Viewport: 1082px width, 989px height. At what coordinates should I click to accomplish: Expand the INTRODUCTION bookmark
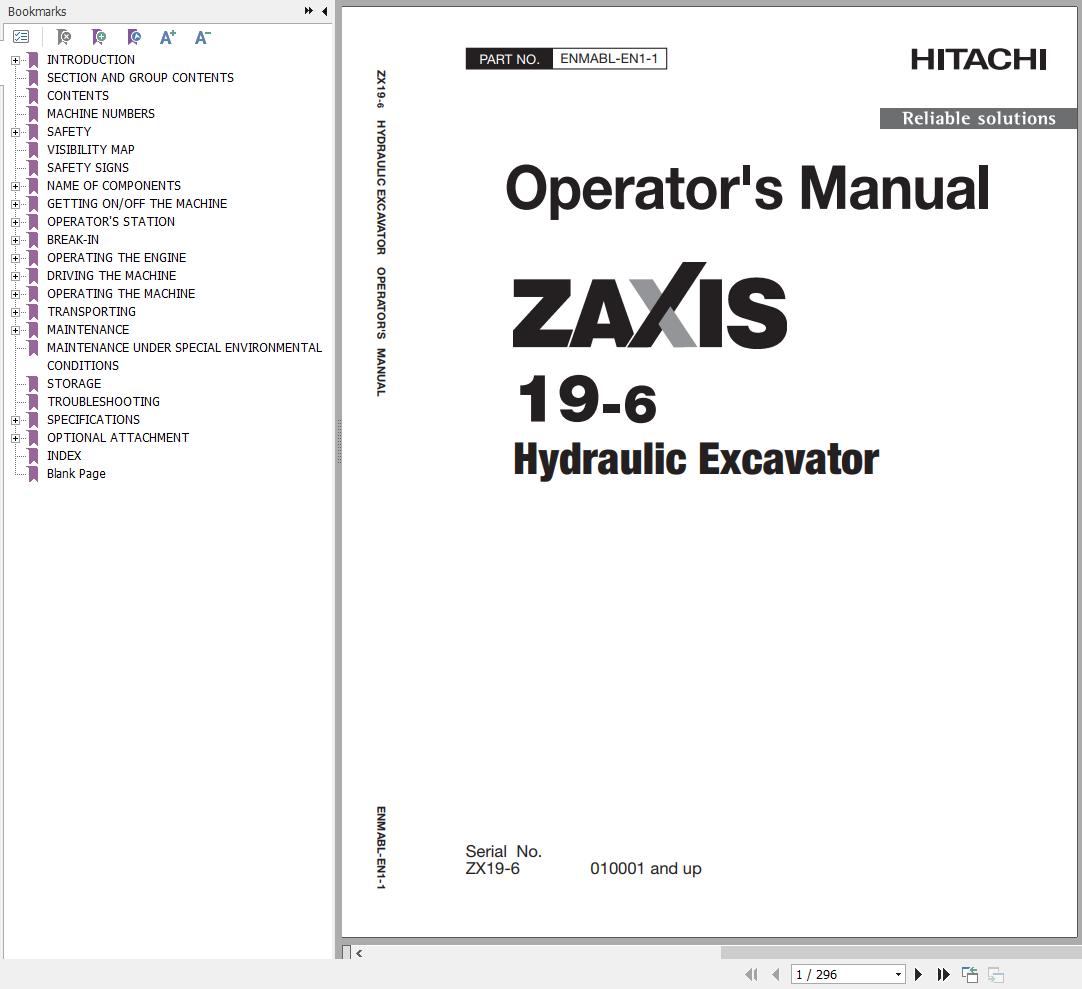[x=15, y=60]
